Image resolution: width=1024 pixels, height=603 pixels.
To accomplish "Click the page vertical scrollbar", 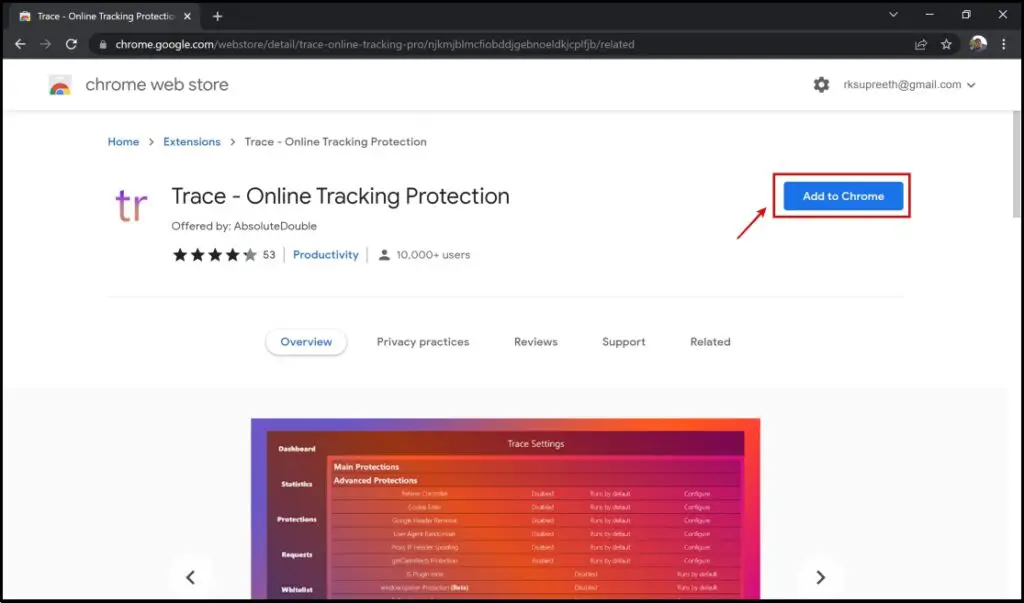I will (x=1016, y=163).
